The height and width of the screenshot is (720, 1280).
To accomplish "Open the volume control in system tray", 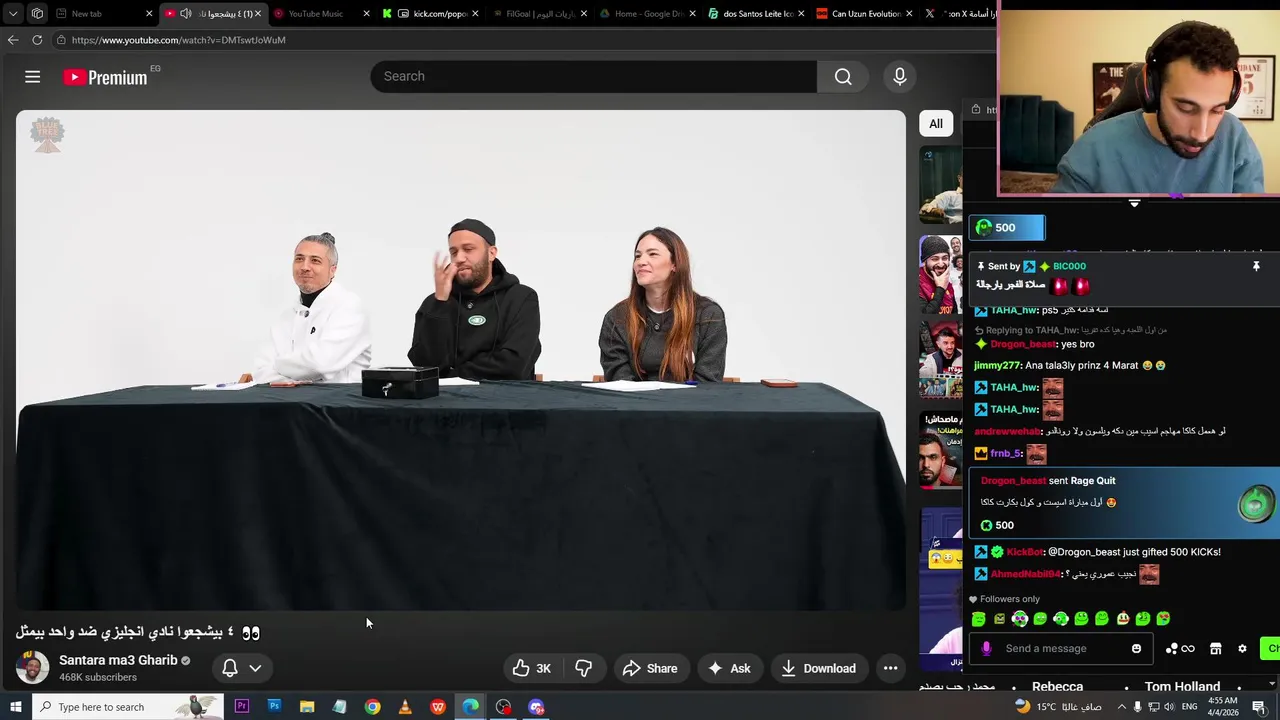I will [1171, 707].
